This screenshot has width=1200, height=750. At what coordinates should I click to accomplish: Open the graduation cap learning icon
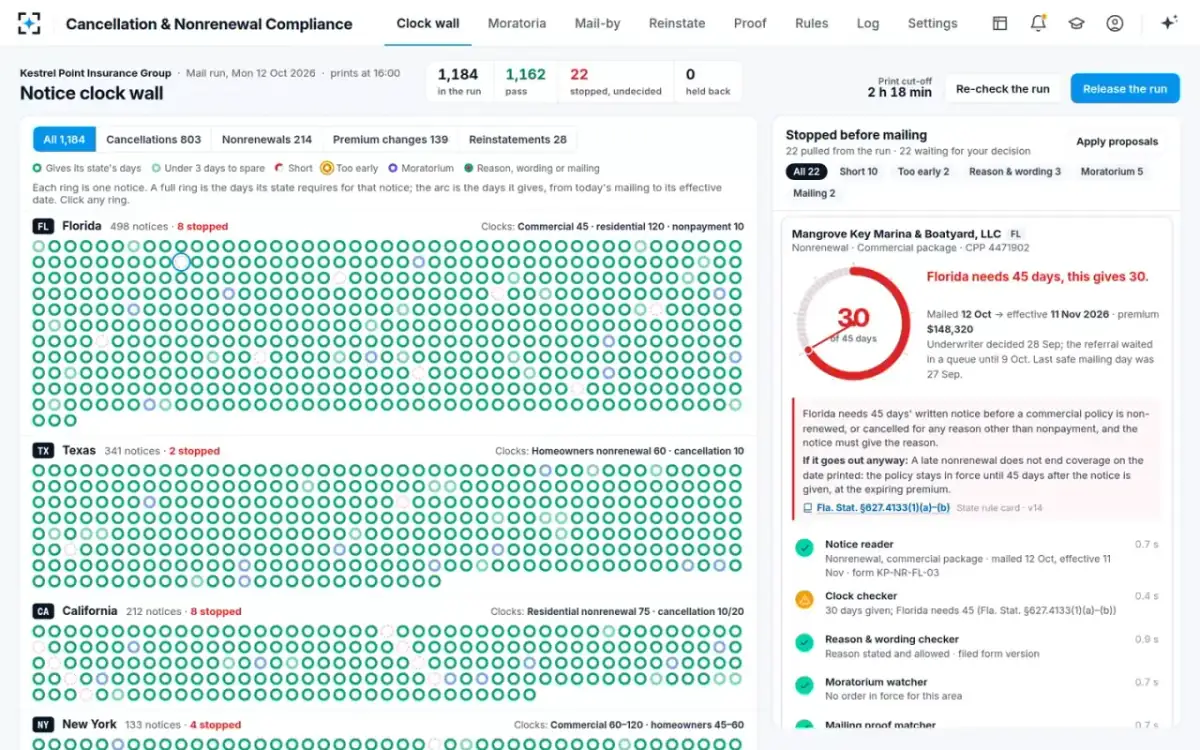tap(1076, 23)
